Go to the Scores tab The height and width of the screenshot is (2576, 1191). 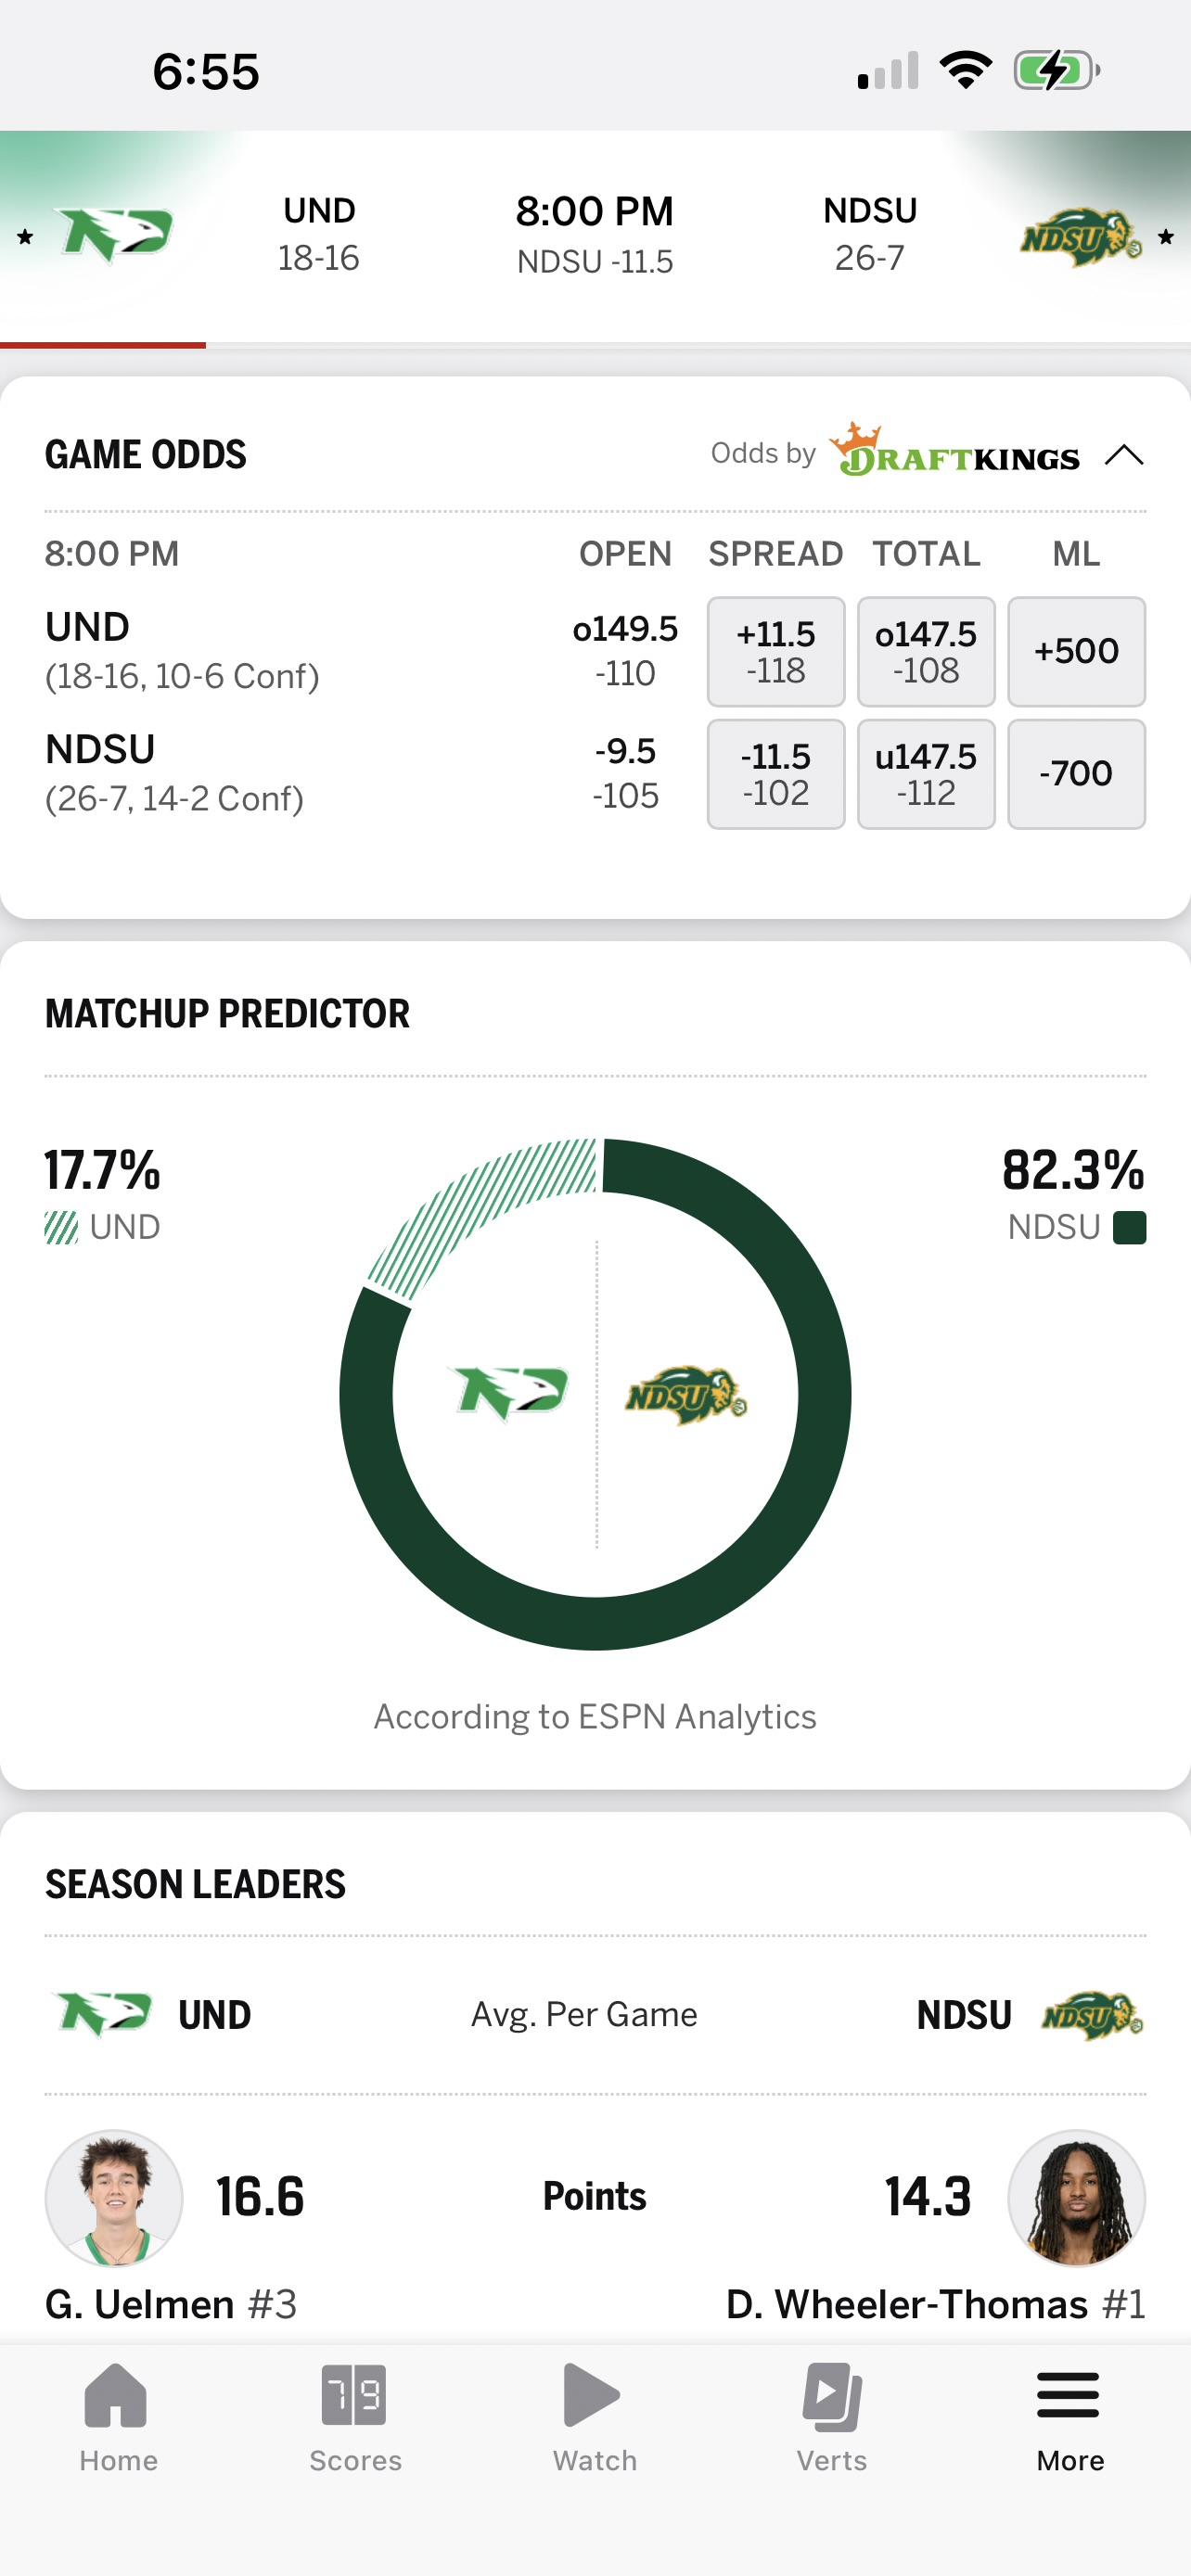pyautogui.click(x=354, y=2395)
